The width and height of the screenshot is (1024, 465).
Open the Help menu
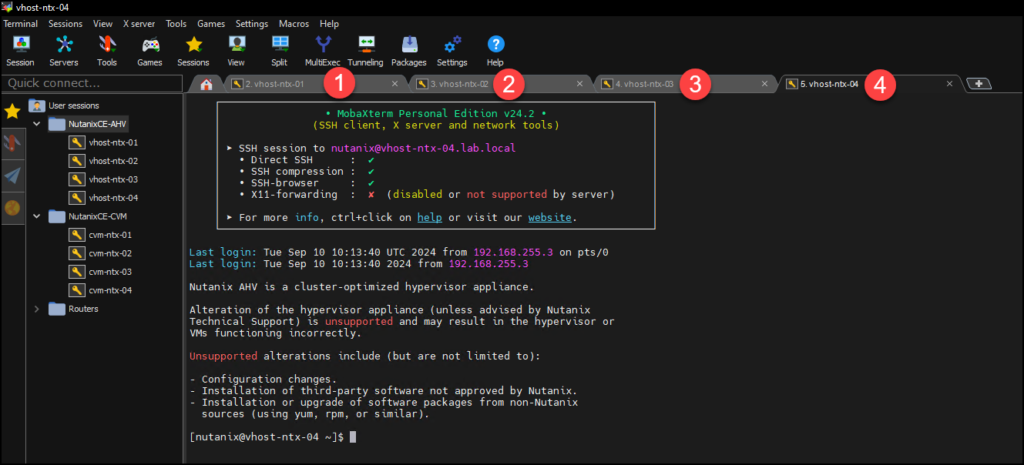(329, 24)
